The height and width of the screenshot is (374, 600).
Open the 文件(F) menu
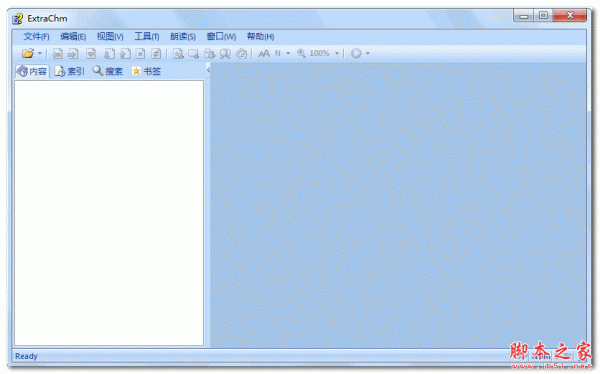coord(36,36)
